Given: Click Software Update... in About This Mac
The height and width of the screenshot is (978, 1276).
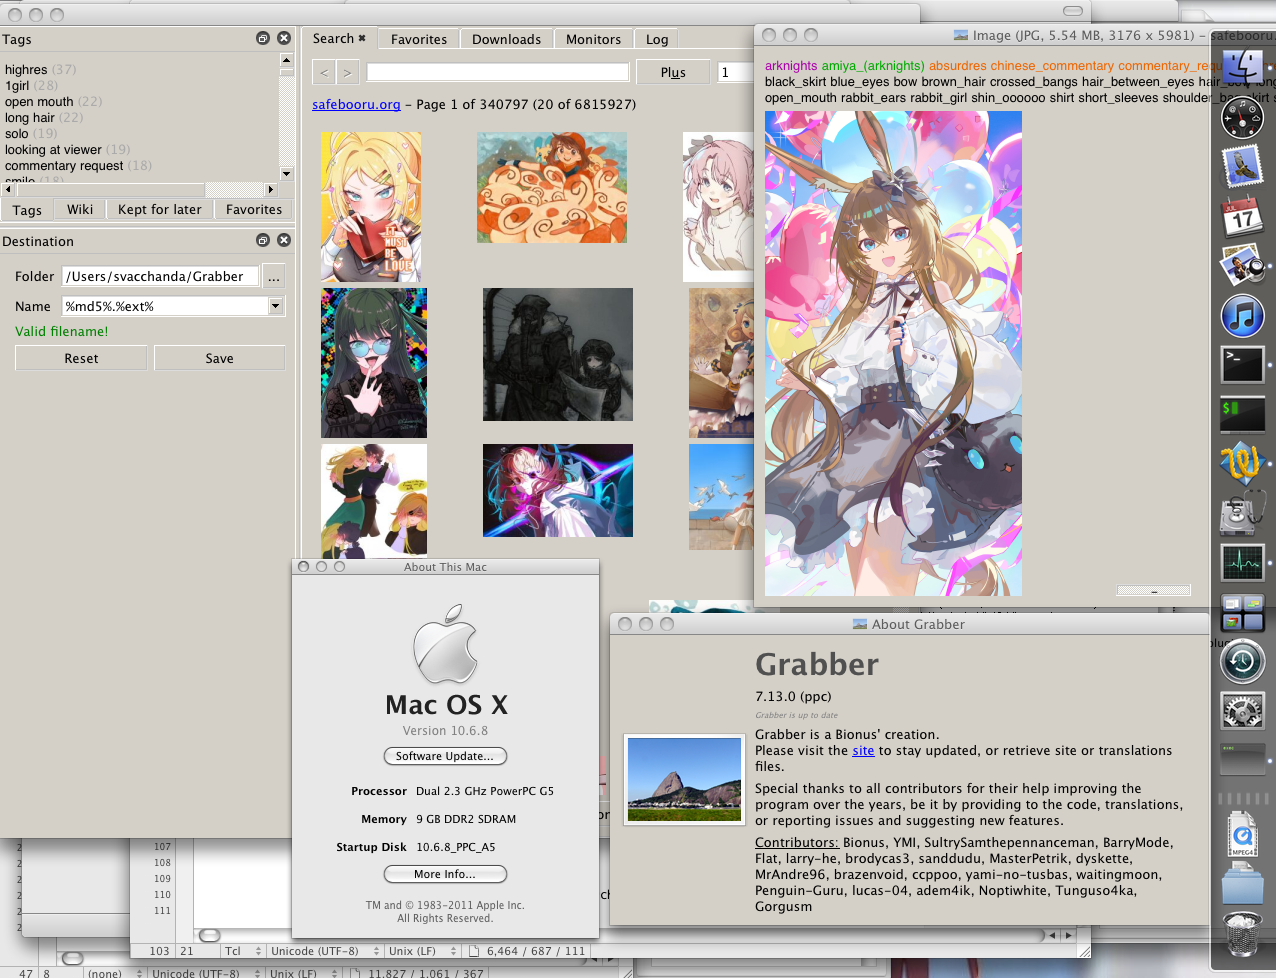Looking at the screenshot, I should 445,756.
